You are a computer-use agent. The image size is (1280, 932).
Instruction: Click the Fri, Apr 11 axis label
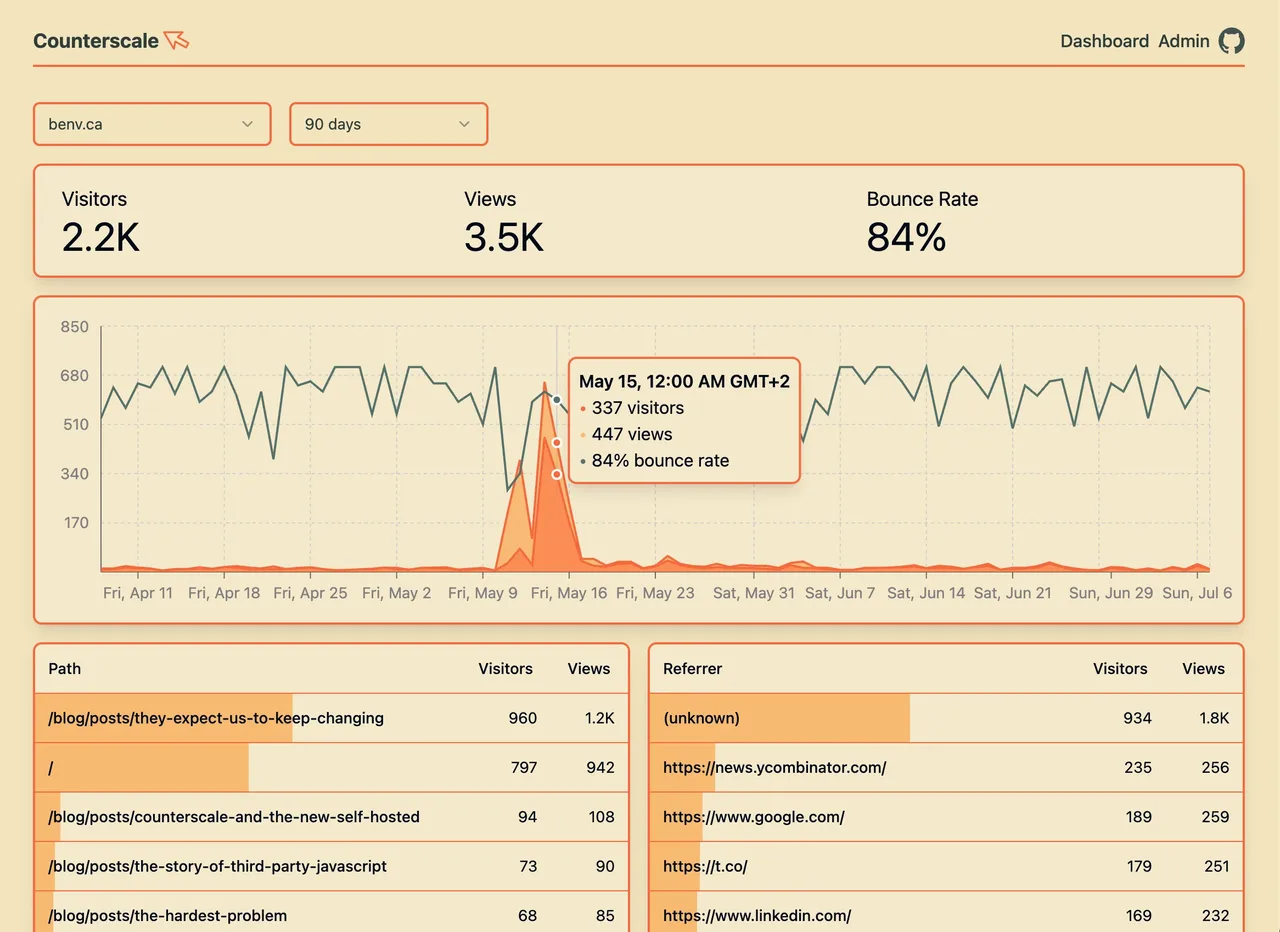pyautogui.click(x=138, y=593)
